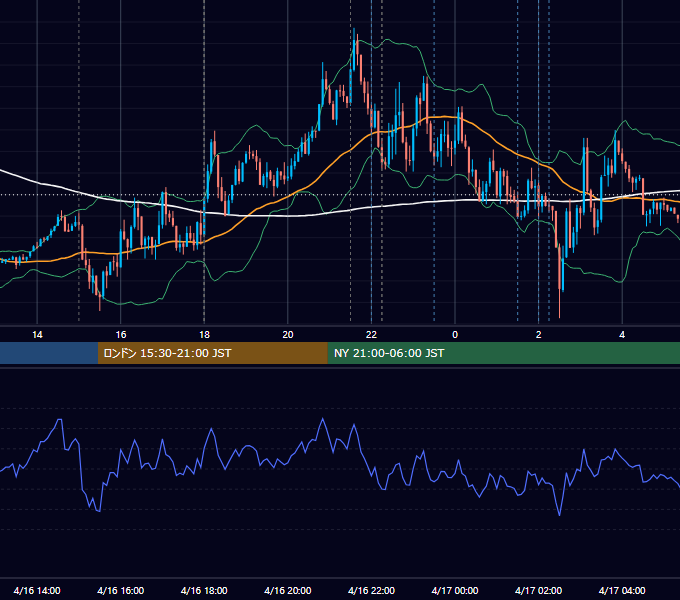Click the 4/17 02:00 date label
Image resolution: width=680 pixels, height=600 pixels.
[538, 590]
